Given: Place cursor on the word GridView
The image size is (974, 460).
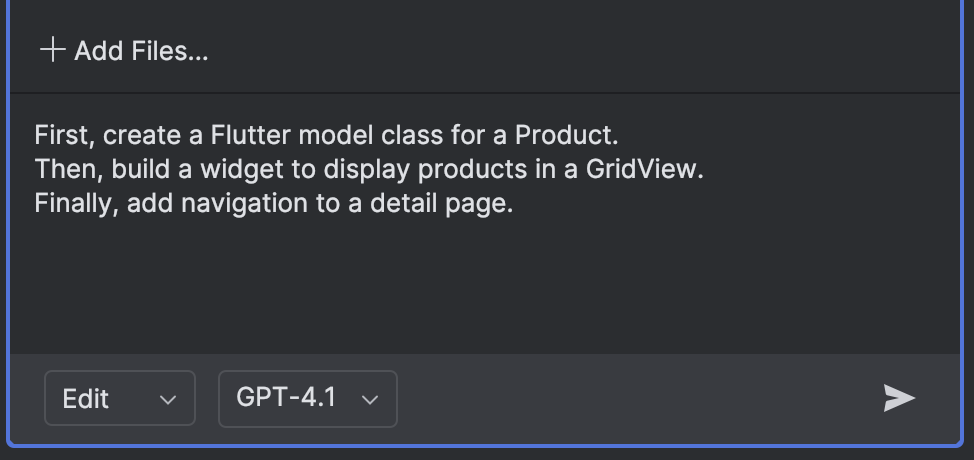Looking at the screenshot, I should [644, 169].
